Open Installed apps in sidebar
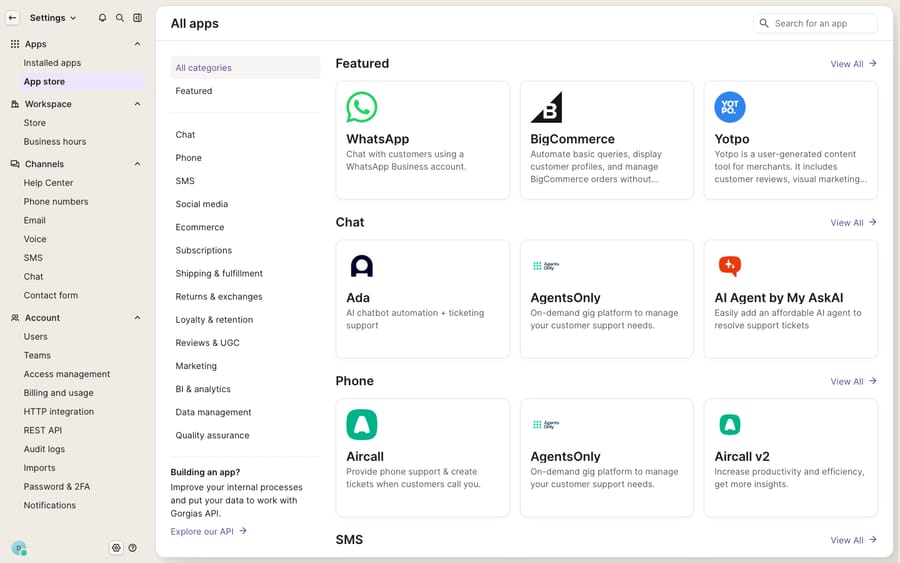 pyautogui.click(x=52, y=63)
